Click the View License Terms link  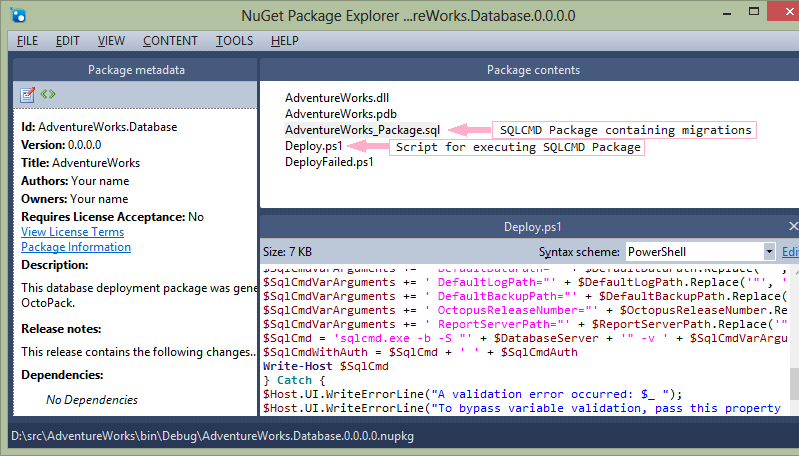pos(75,232)
